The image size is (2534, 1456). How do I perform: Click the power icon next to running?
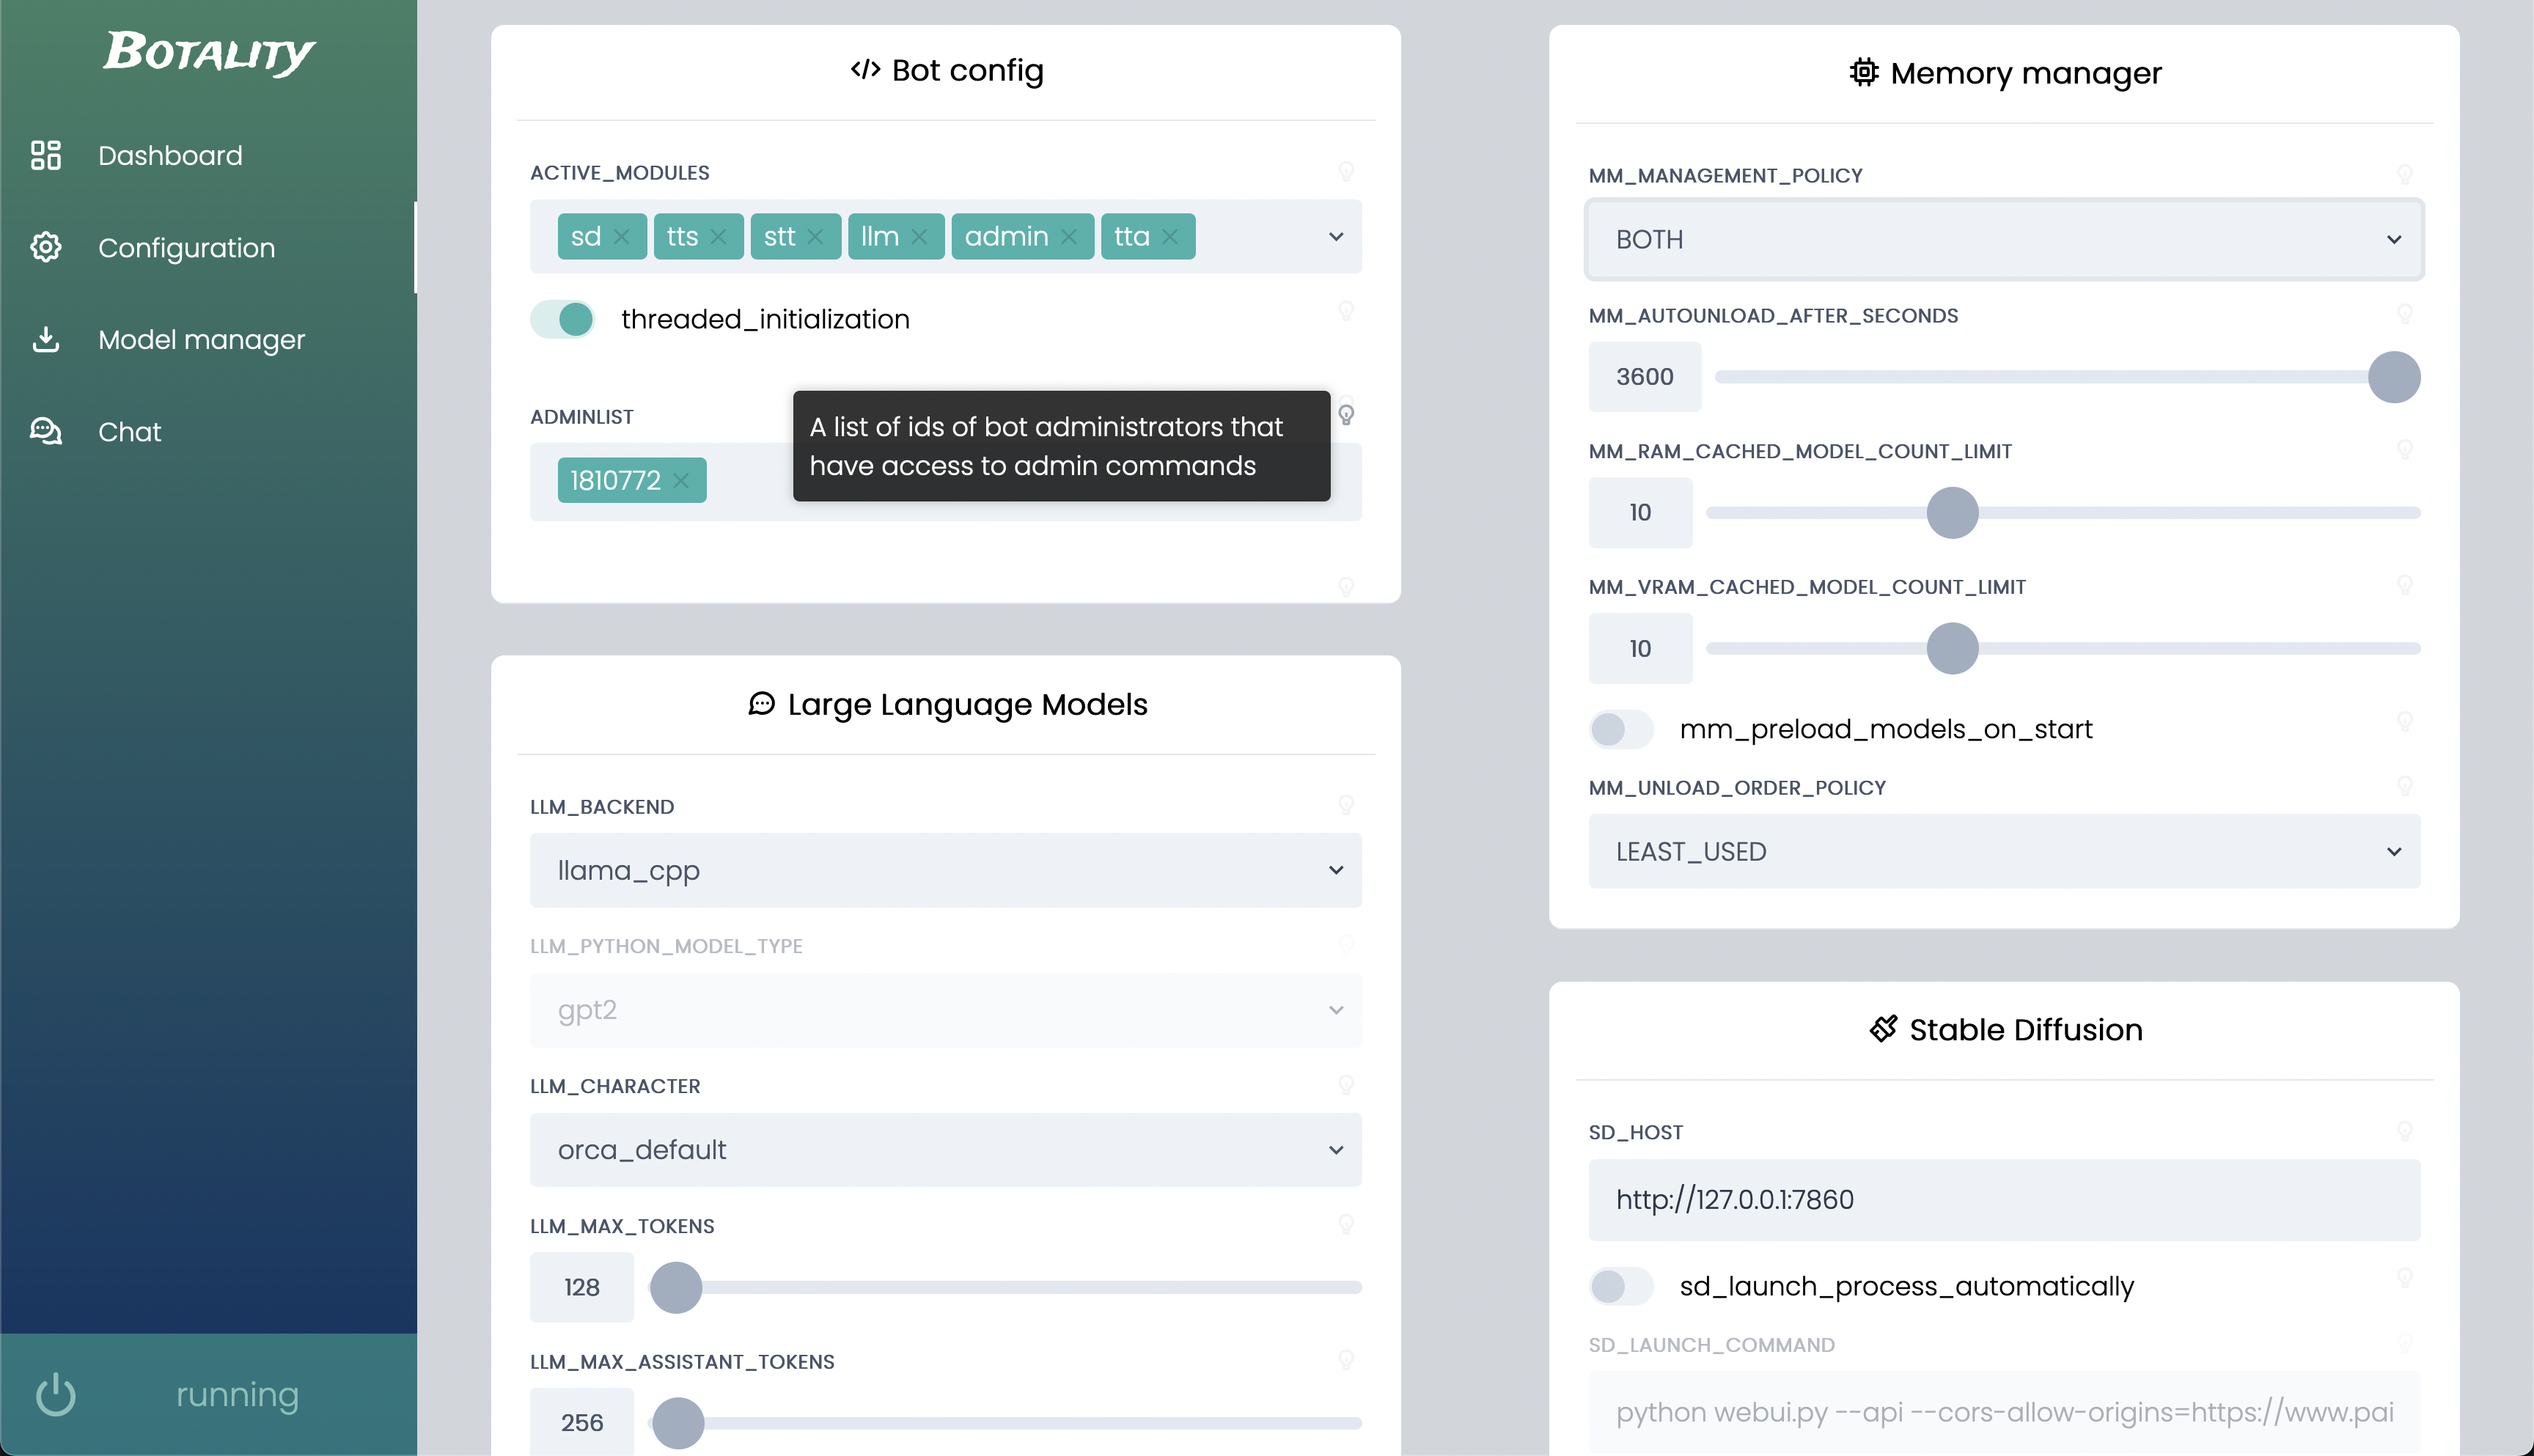coord(56,1395)
